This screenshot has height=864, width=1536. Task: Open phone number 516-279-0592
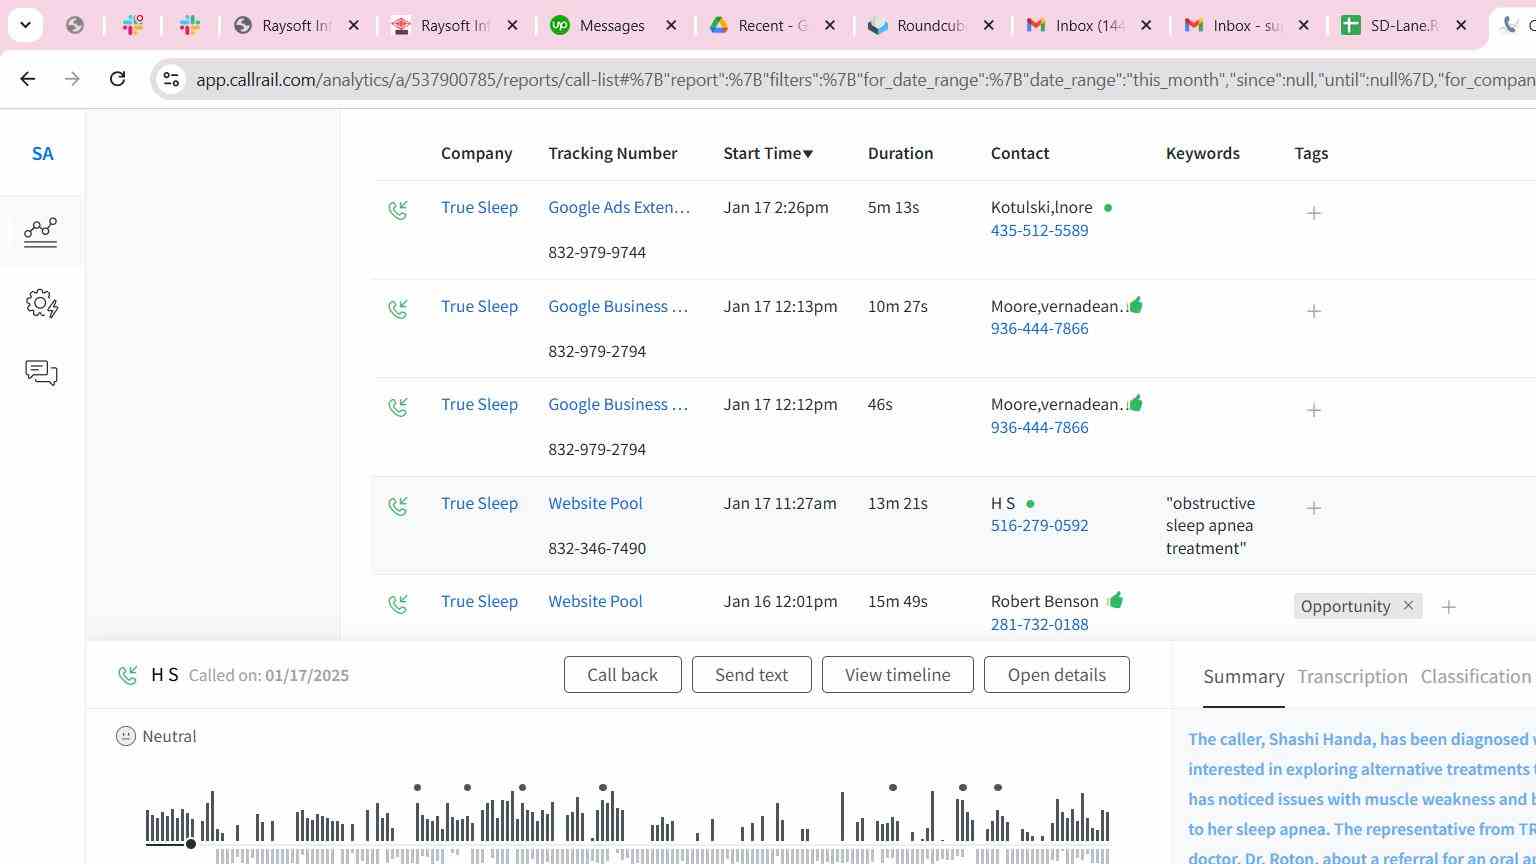pos(1039,525)
